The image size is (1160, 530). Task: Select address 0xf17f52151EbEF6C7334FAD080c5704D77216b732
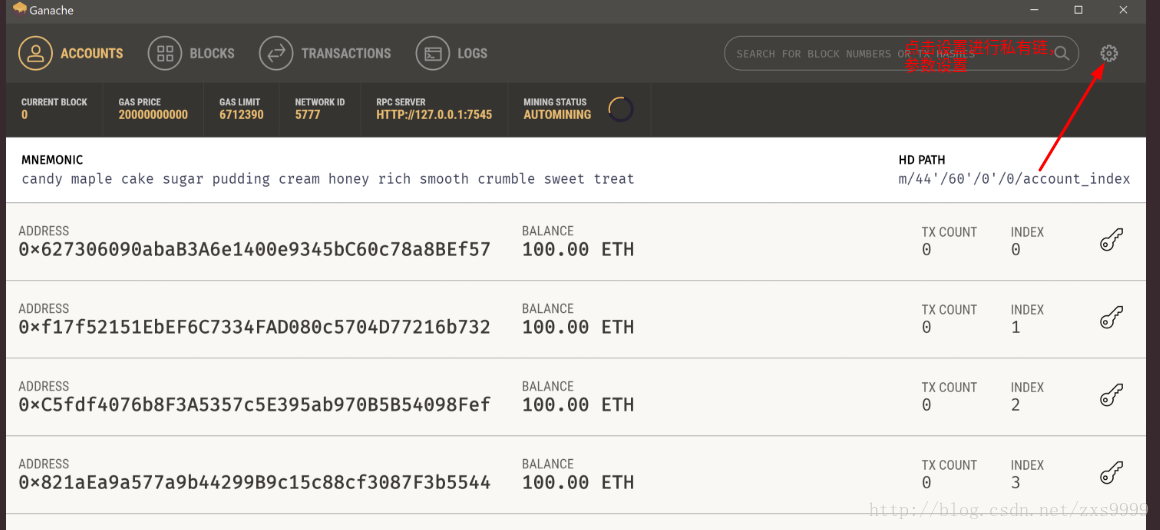point(254,327)
